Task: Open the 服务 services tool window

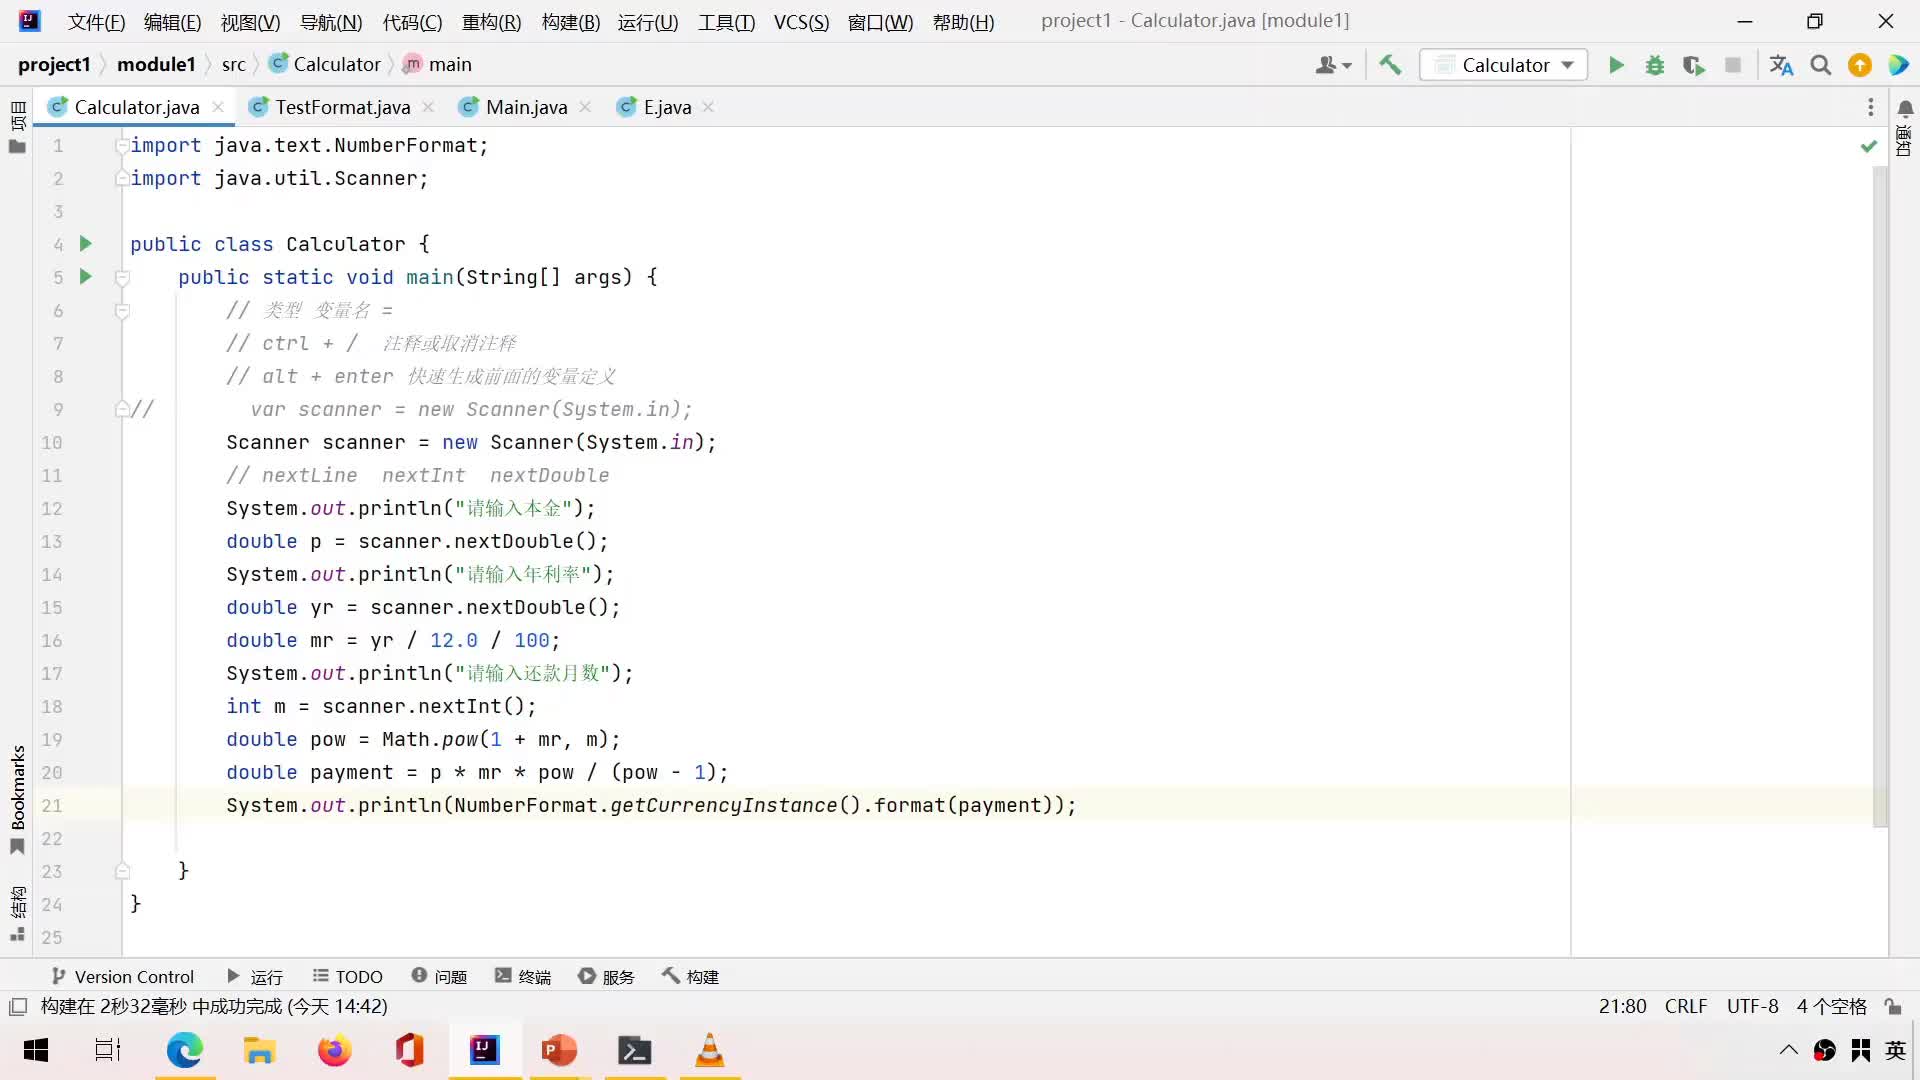Action: (606, 976)
